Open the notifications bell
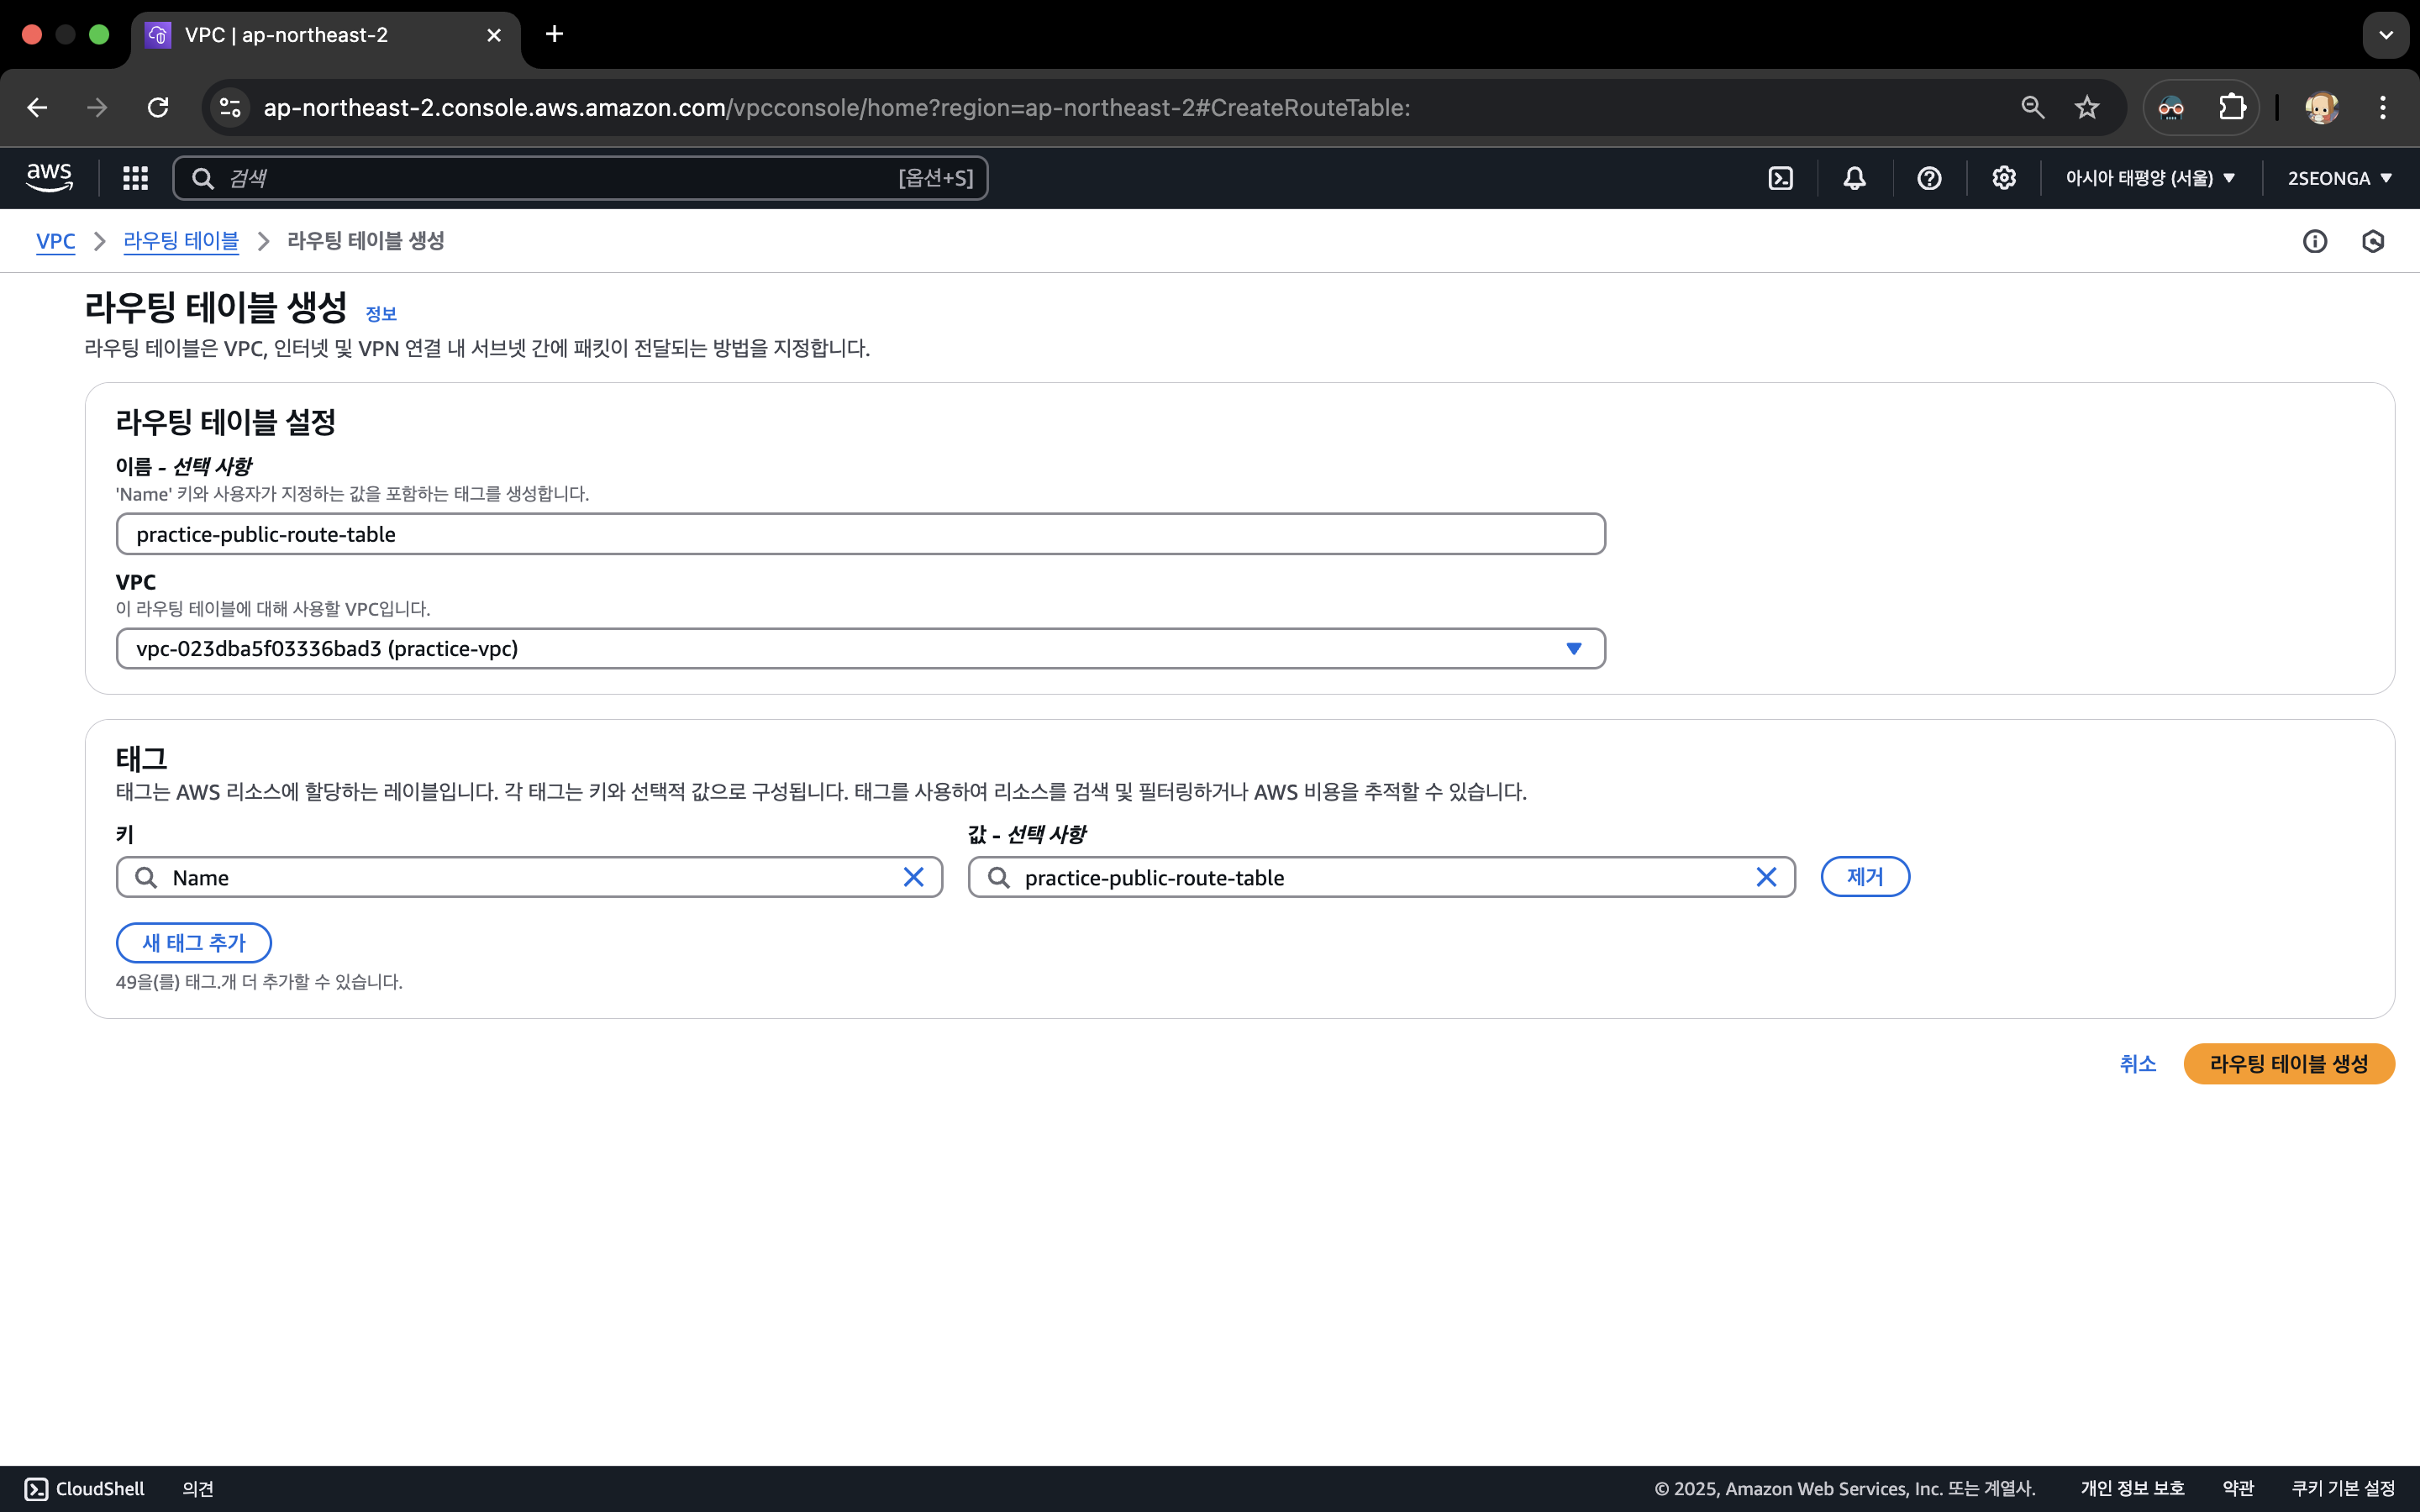The height and width of the screenshot is (1512, 2420). (x=1854, y=178)
